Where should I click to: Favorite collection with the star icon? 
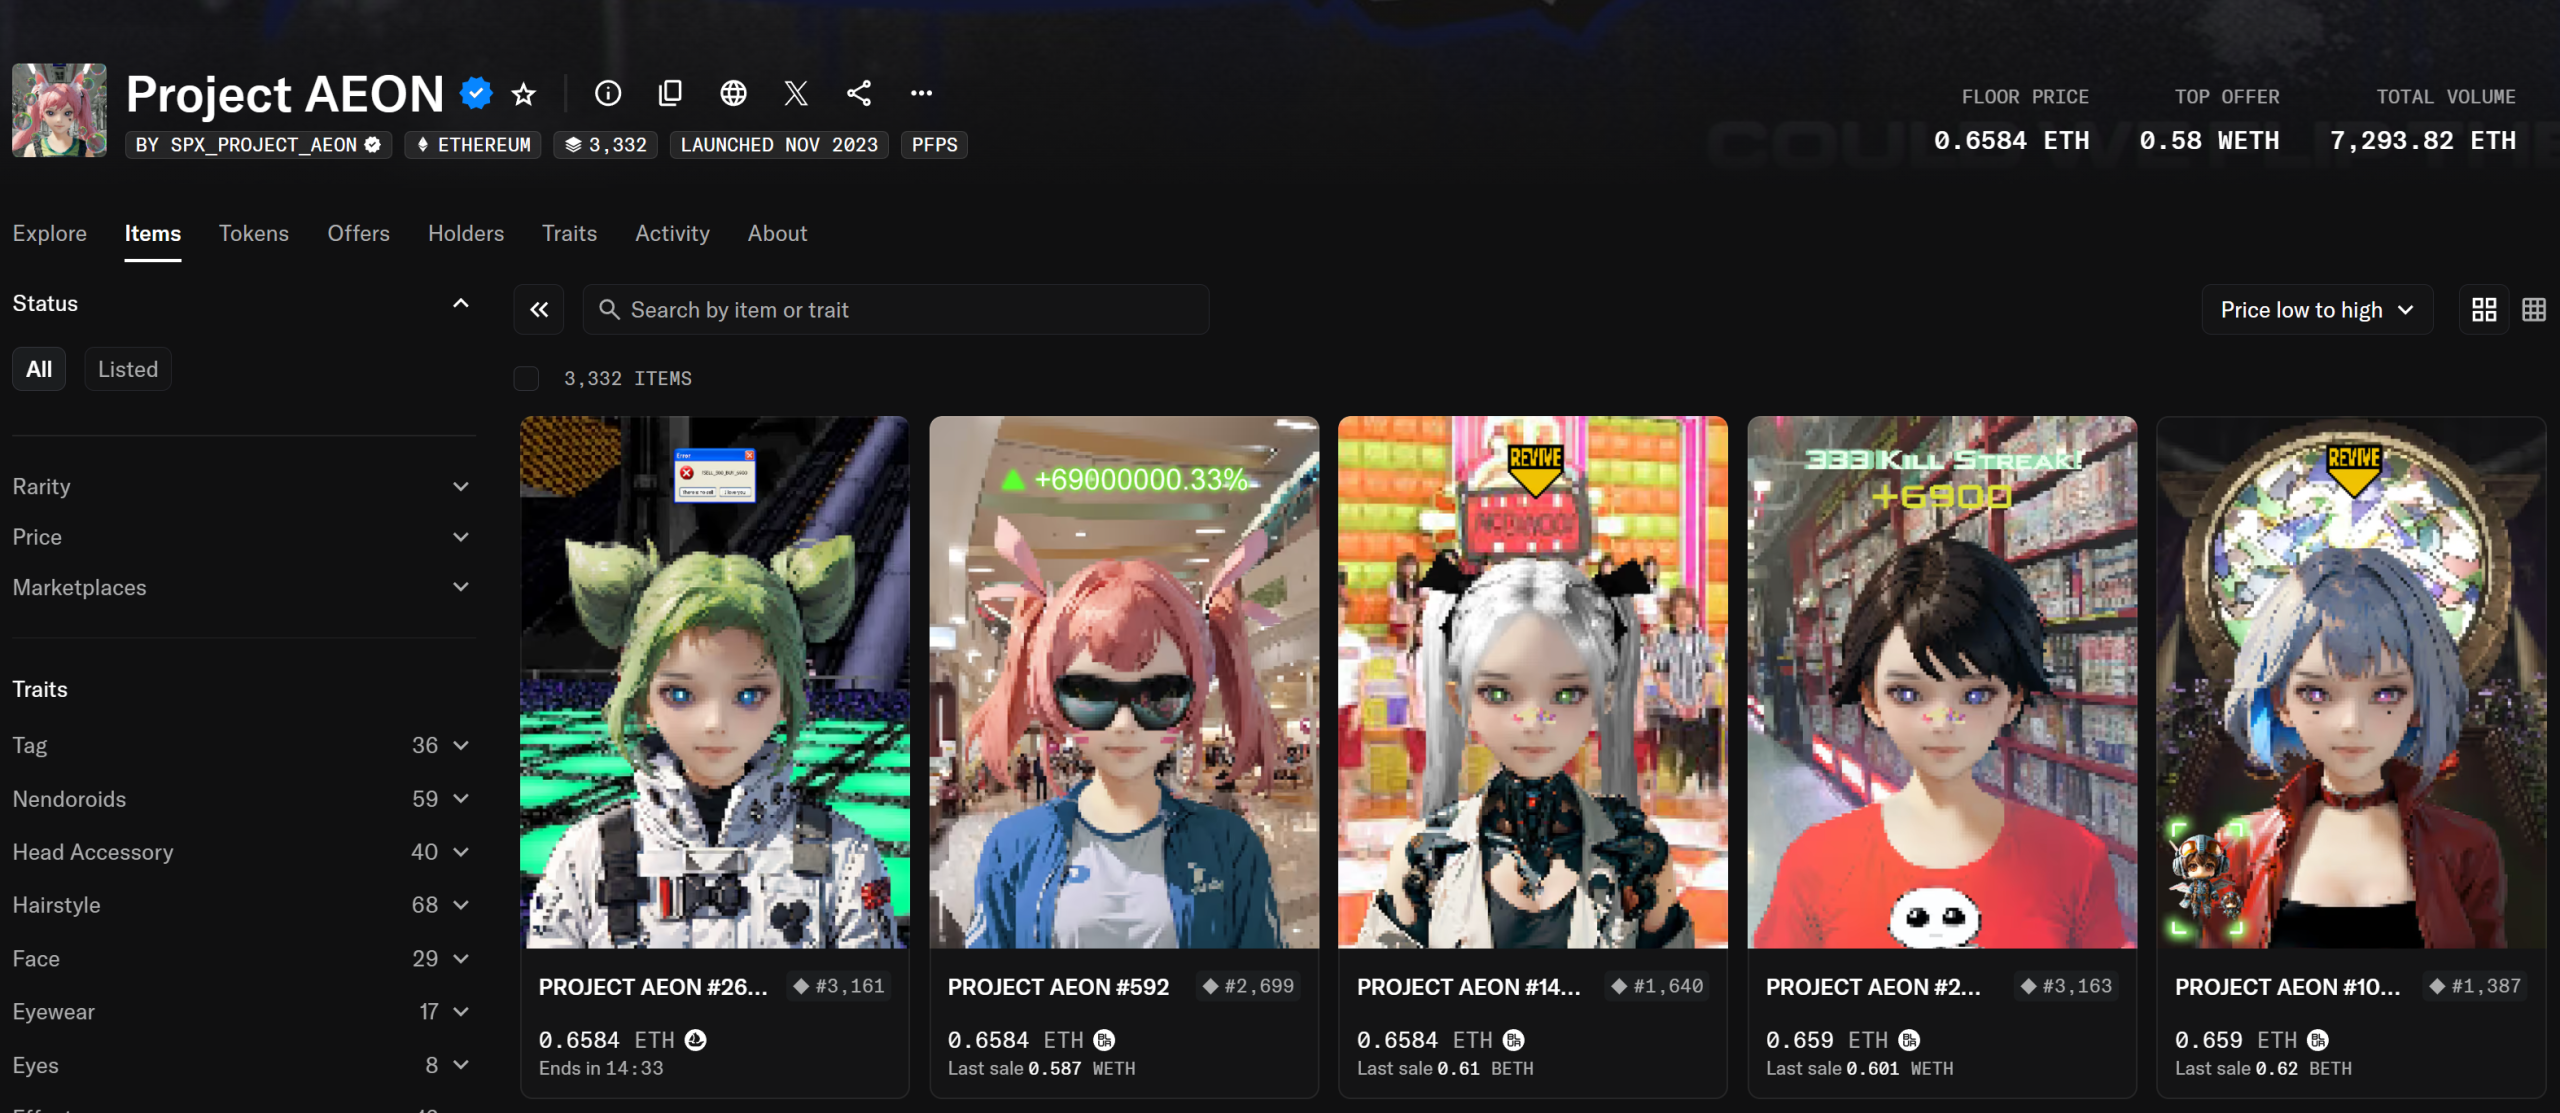click(523, 94)
